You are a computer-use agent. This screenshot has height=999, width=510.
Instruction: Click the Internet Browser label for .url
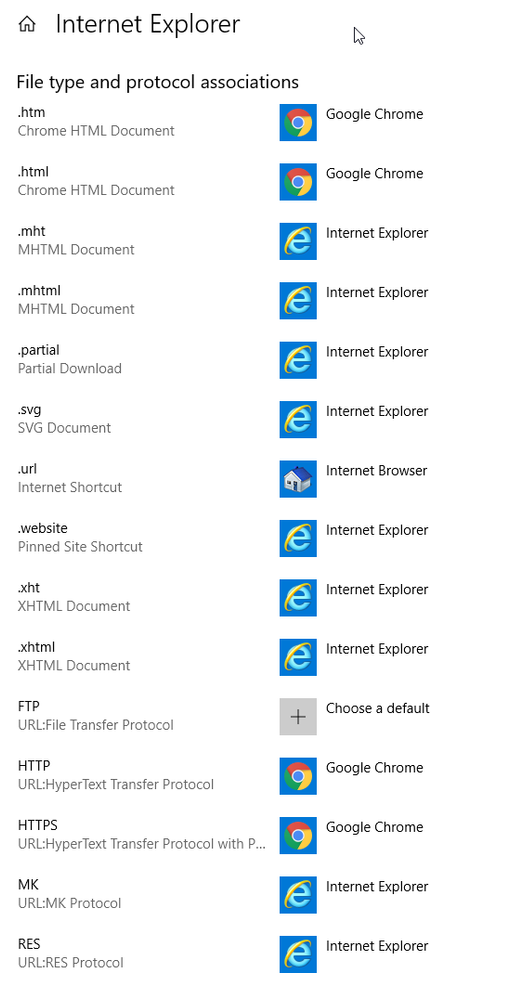pos(376,471)
